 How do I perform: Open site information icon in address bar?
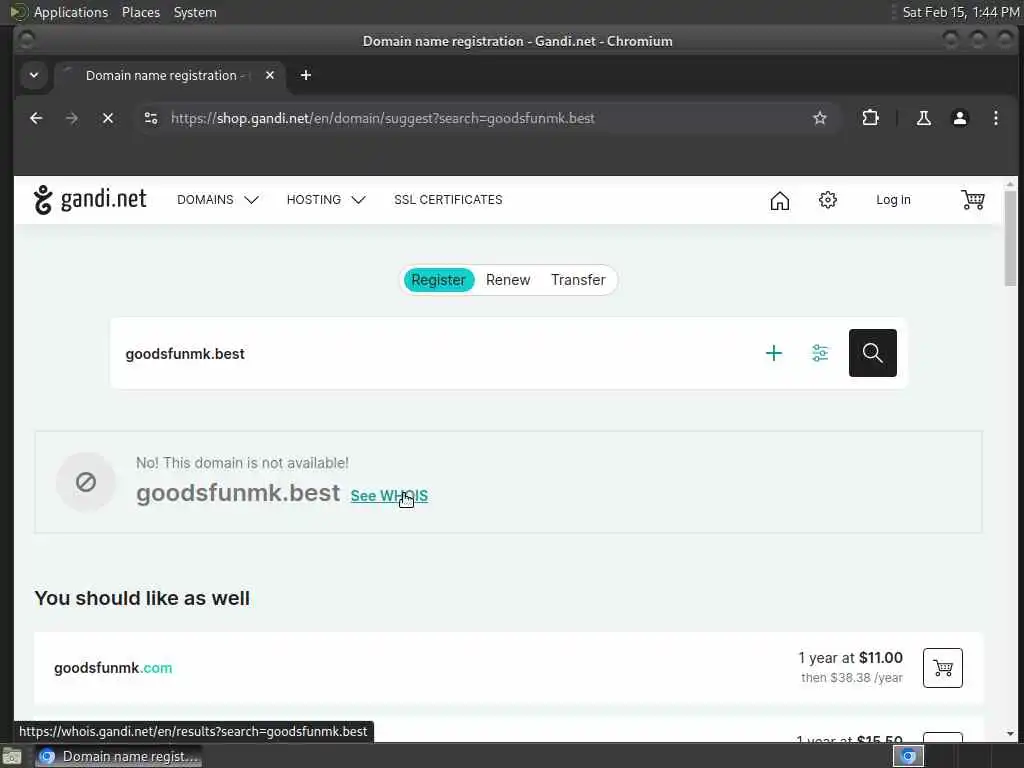[x=151, y=118]
